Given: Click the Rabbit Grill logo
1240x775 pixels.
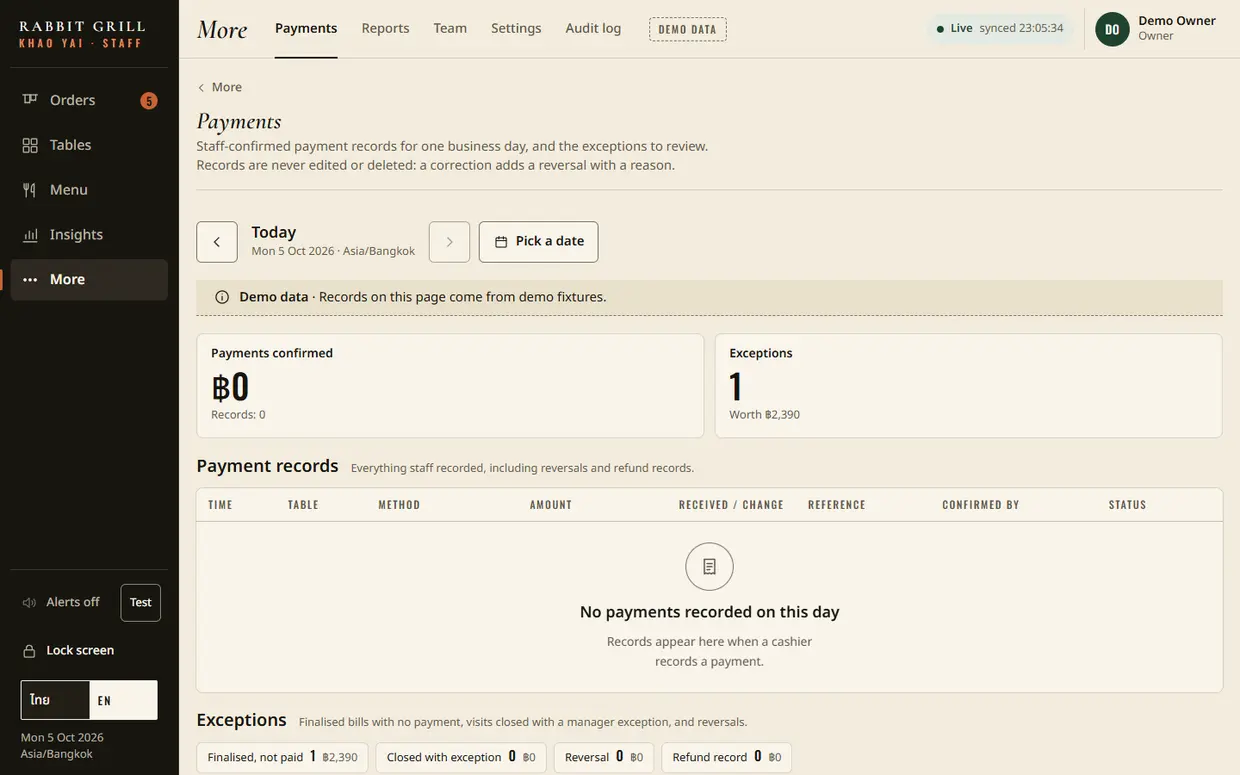Looking at the screenshot, I should tap(82, 34).
